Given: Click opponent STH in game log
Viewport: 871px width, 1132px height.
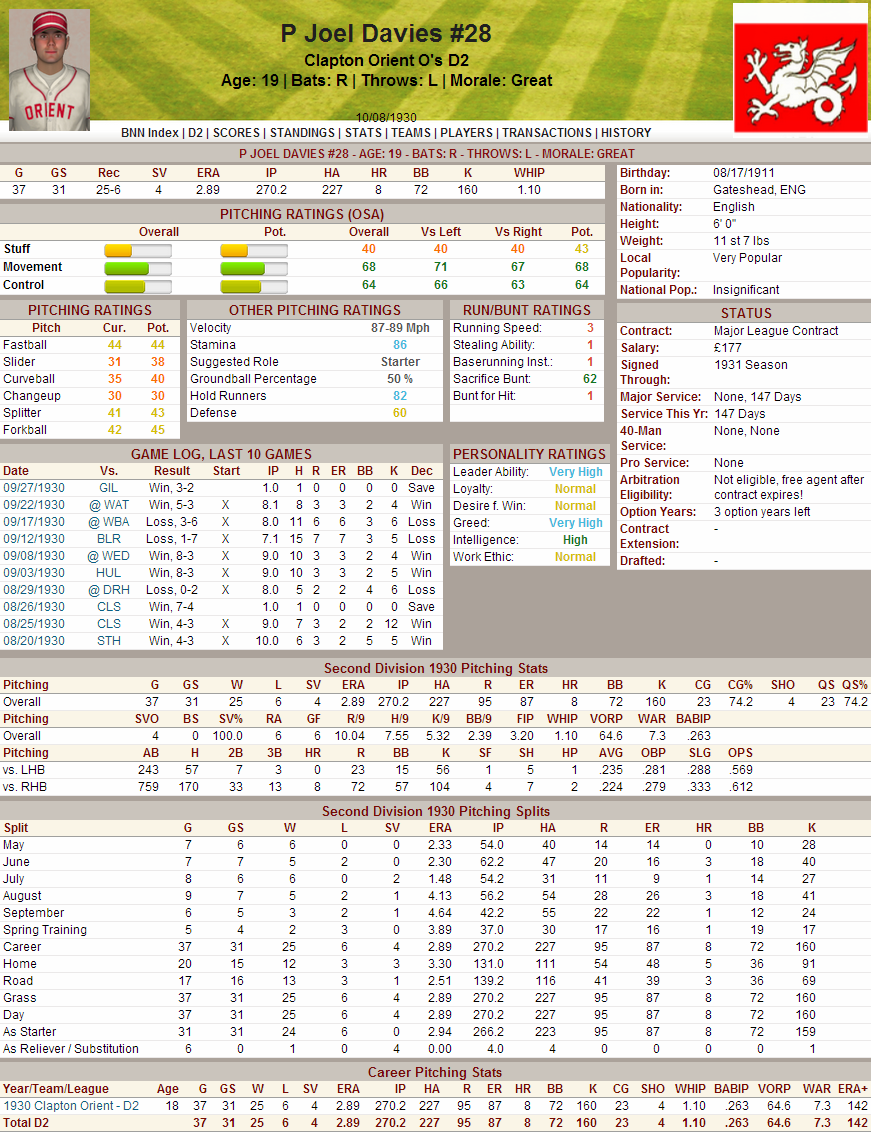Looking at the screenshot, I should click(x=109, y=641).
